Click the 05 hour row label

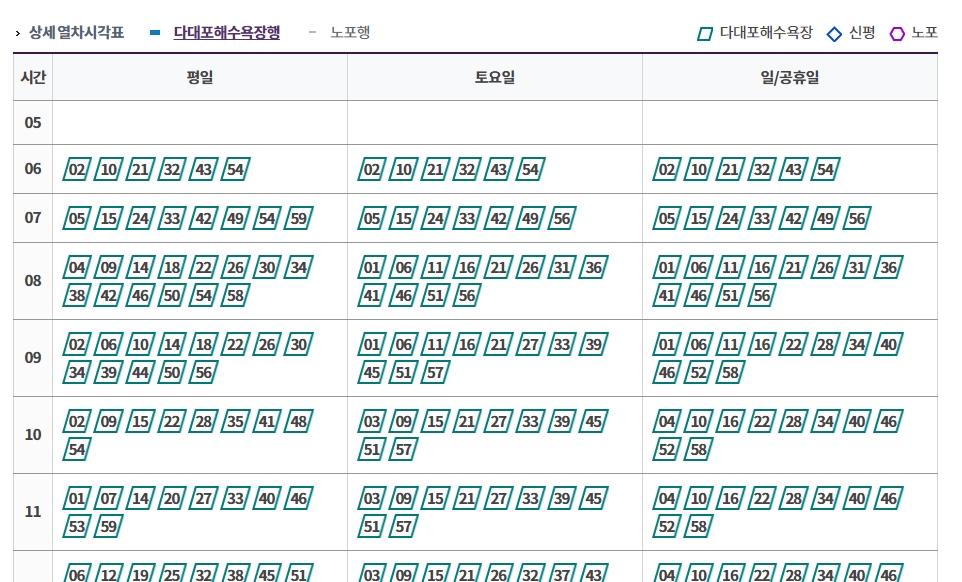33,123
